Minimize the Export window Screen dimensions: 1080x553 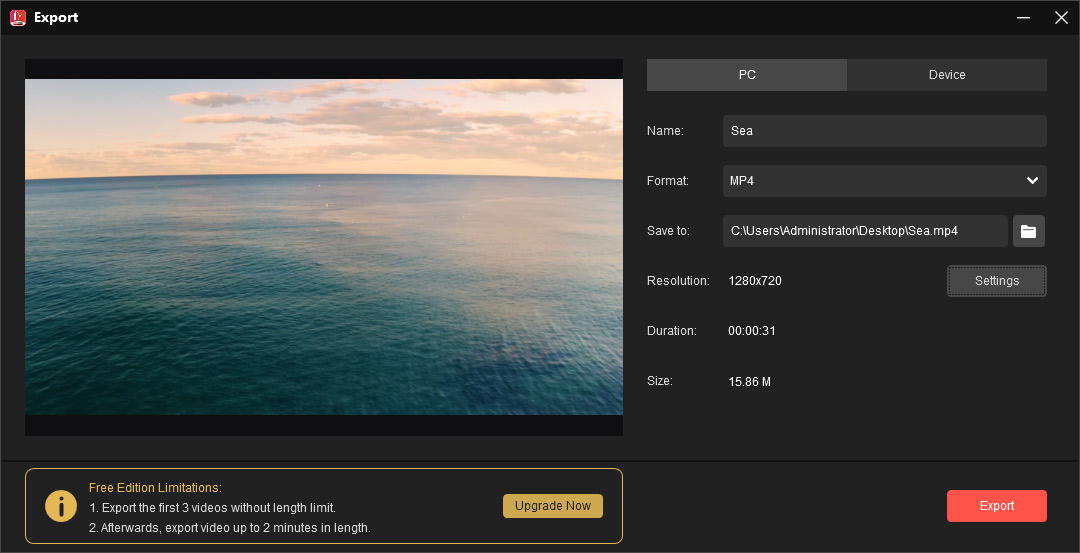1023,17
